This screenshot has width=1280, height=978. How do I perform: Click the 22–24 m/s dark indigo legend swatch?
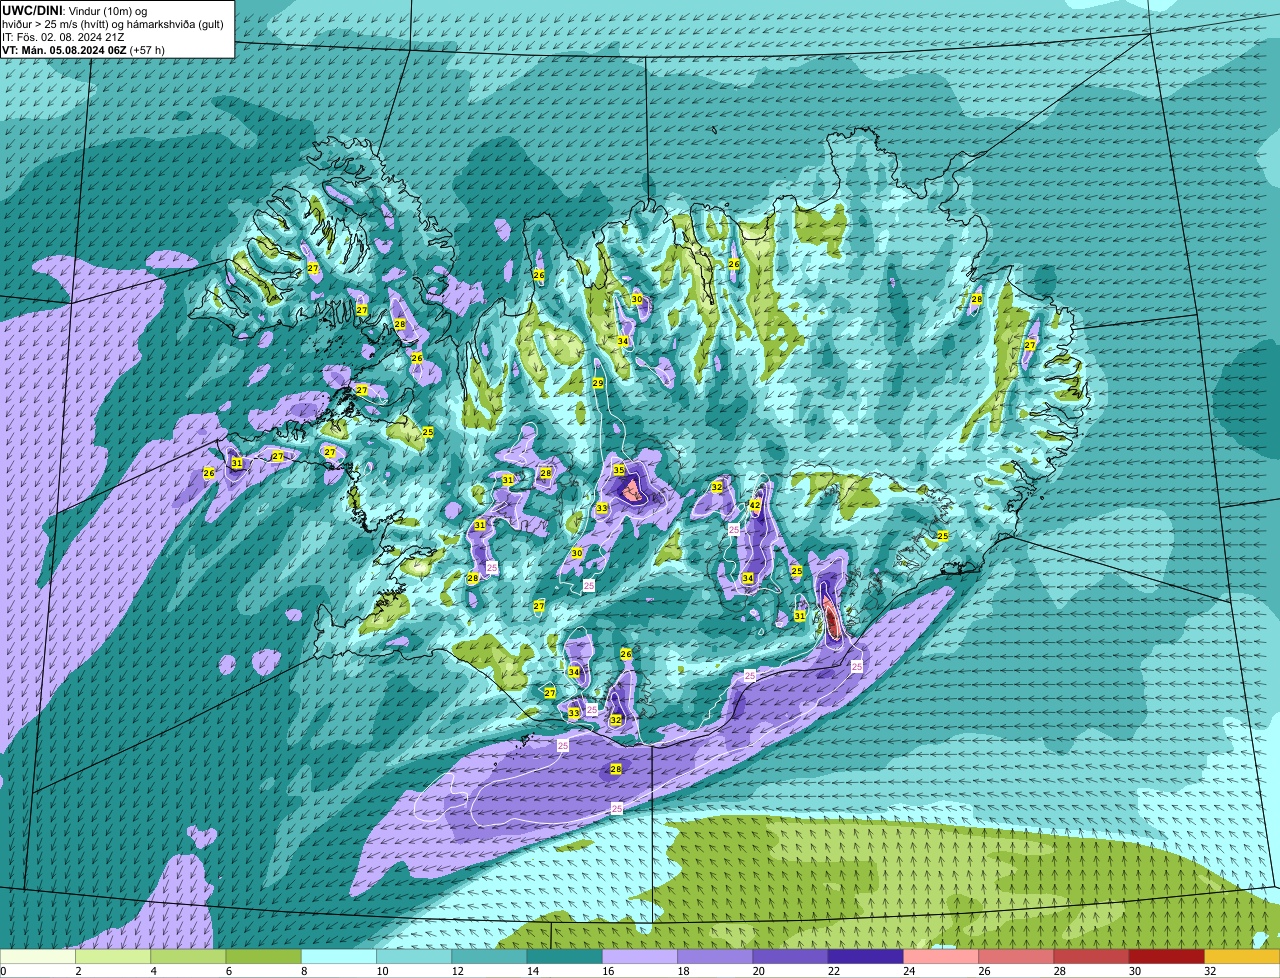pyautogui.click(x=866, y=957)
